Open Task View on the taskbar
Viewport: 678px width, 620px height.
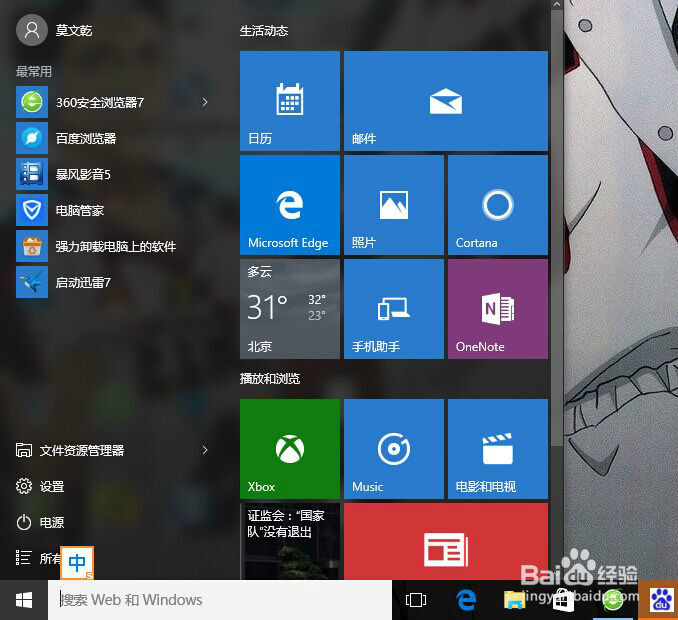(x=416, y=600)
